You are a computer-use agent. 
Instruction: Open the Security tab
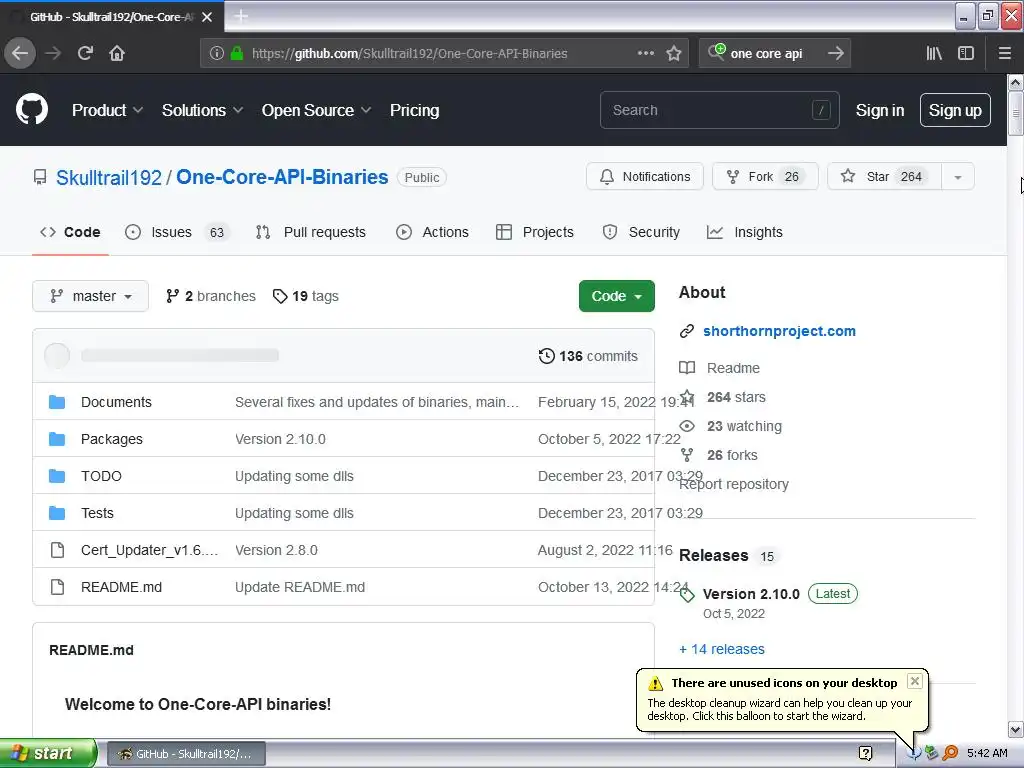click(641, 232)
